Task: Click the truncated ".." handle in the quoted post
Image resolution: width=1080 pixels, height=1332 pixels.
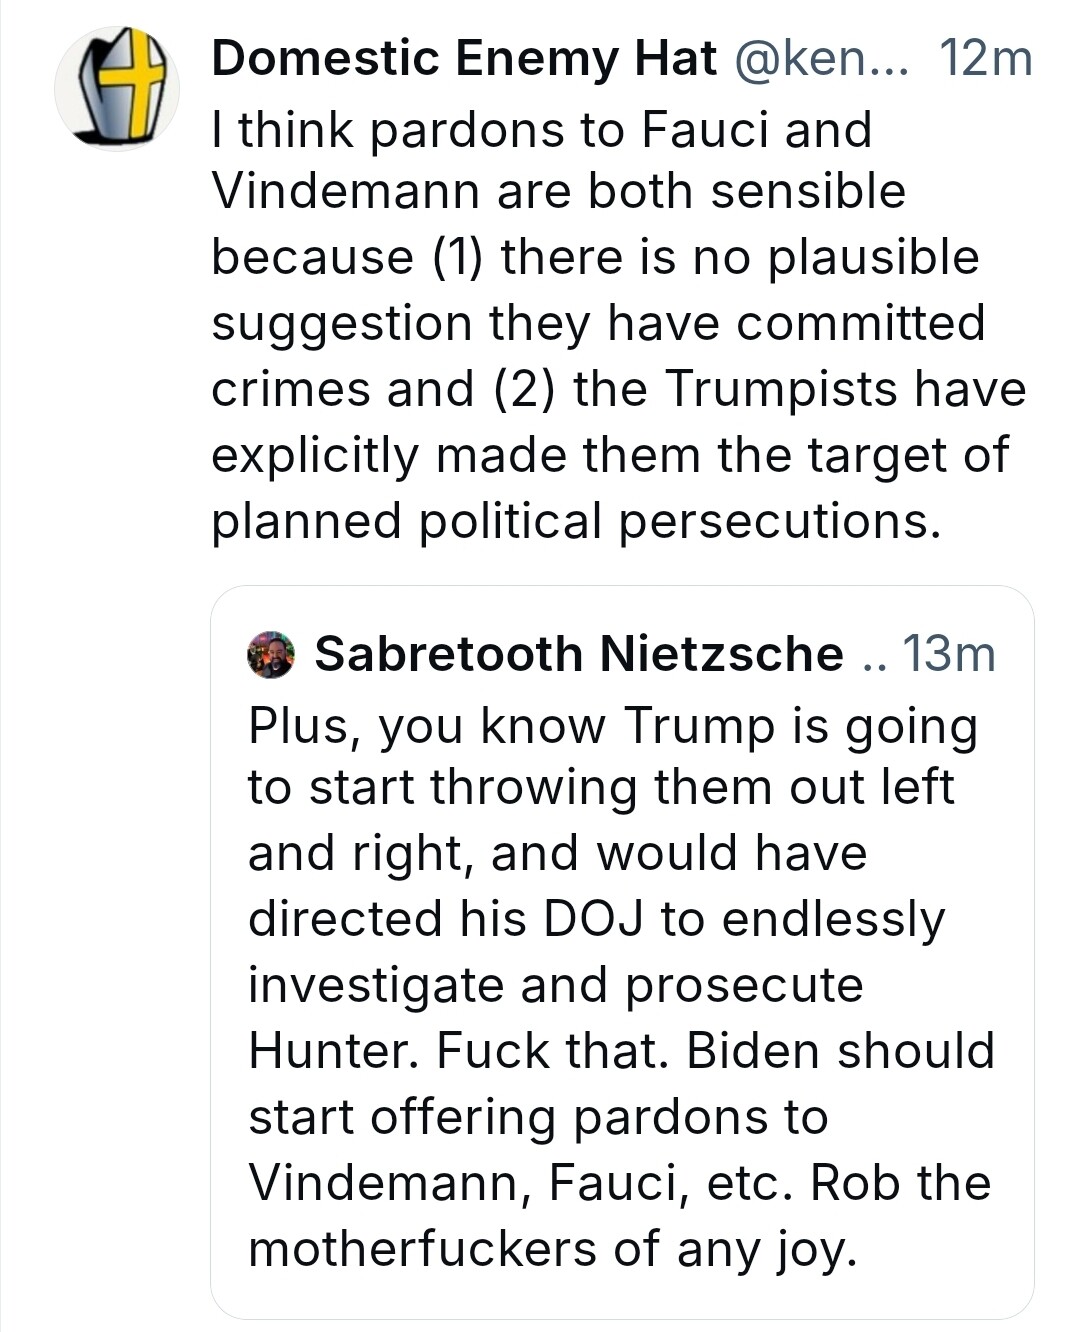Action: 873,657
